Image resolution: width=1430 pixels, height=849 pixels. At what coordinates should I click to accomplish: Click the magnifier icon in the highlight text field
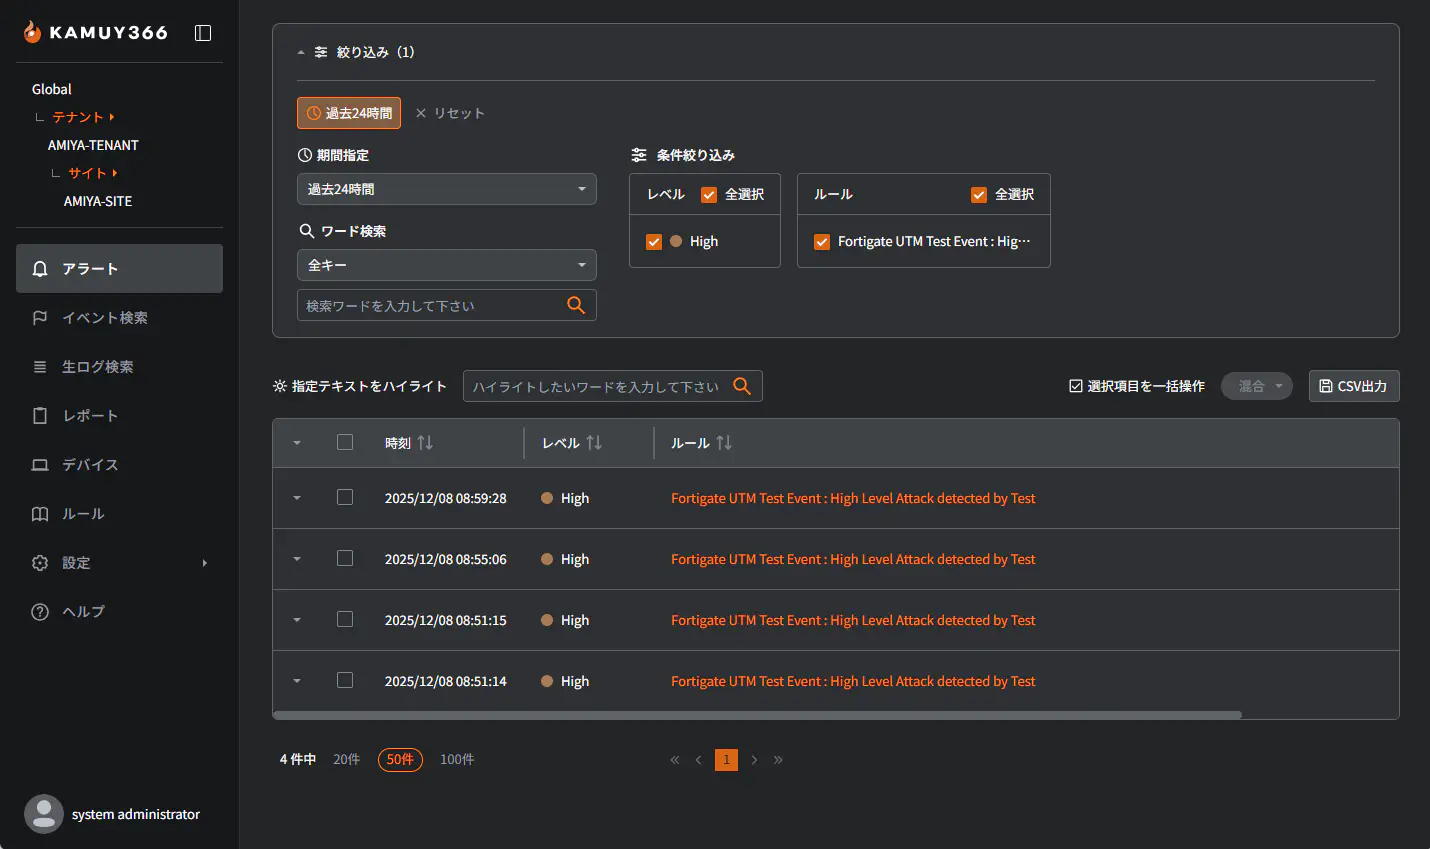pos(742,386)
